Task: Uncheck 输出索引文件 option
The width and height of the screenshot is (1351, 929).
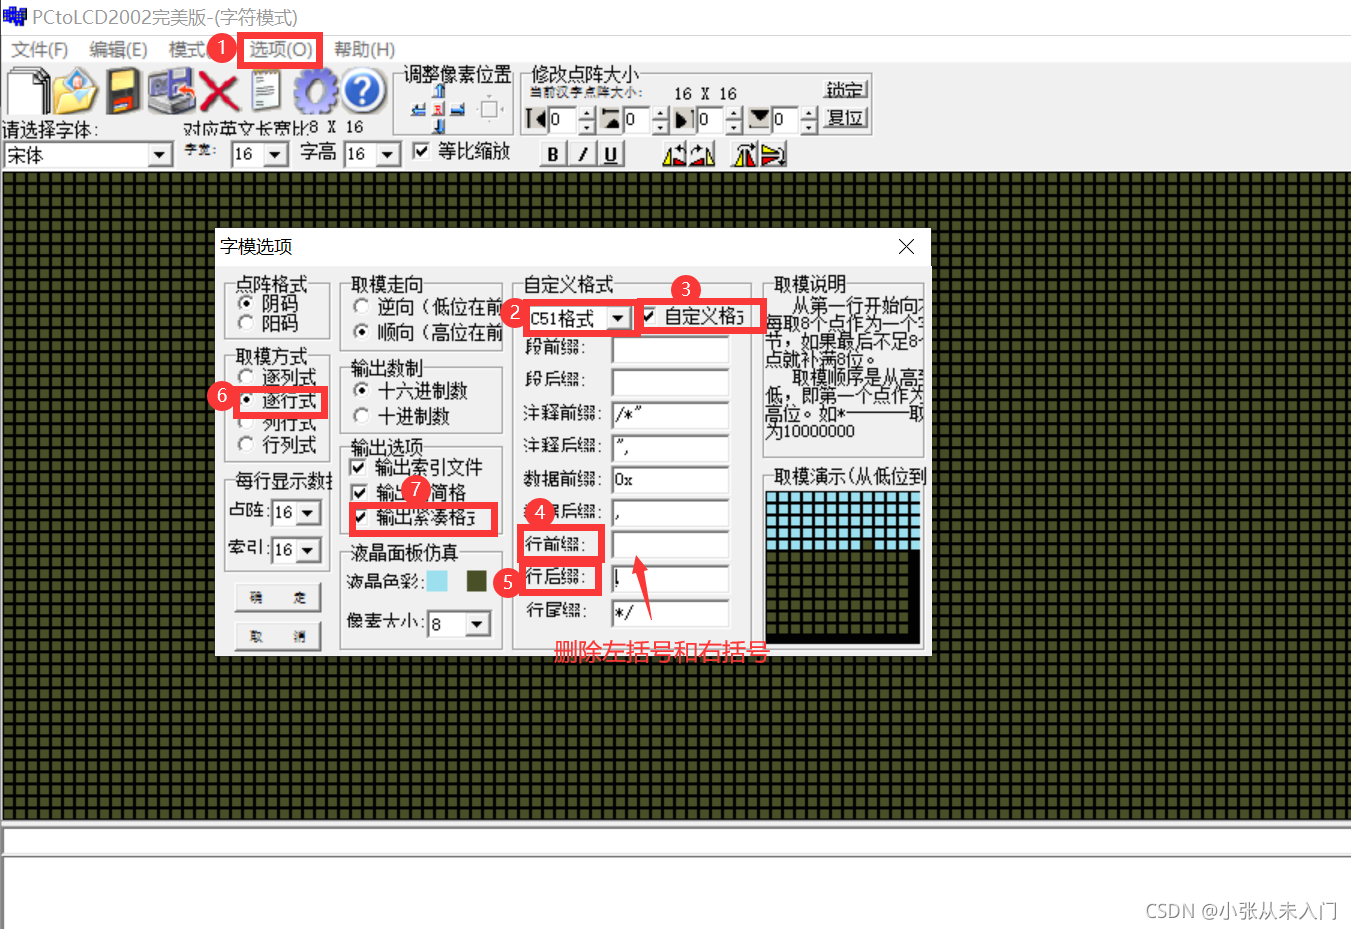Action: (356, 466)
